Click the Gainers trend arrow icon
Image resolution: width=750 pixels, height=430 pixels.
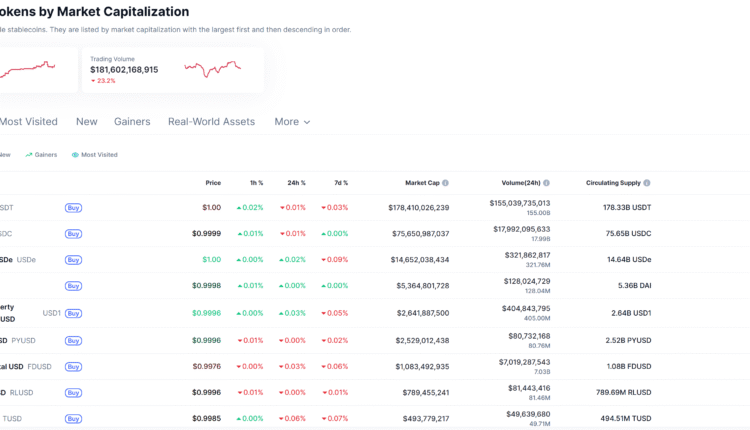29,155
